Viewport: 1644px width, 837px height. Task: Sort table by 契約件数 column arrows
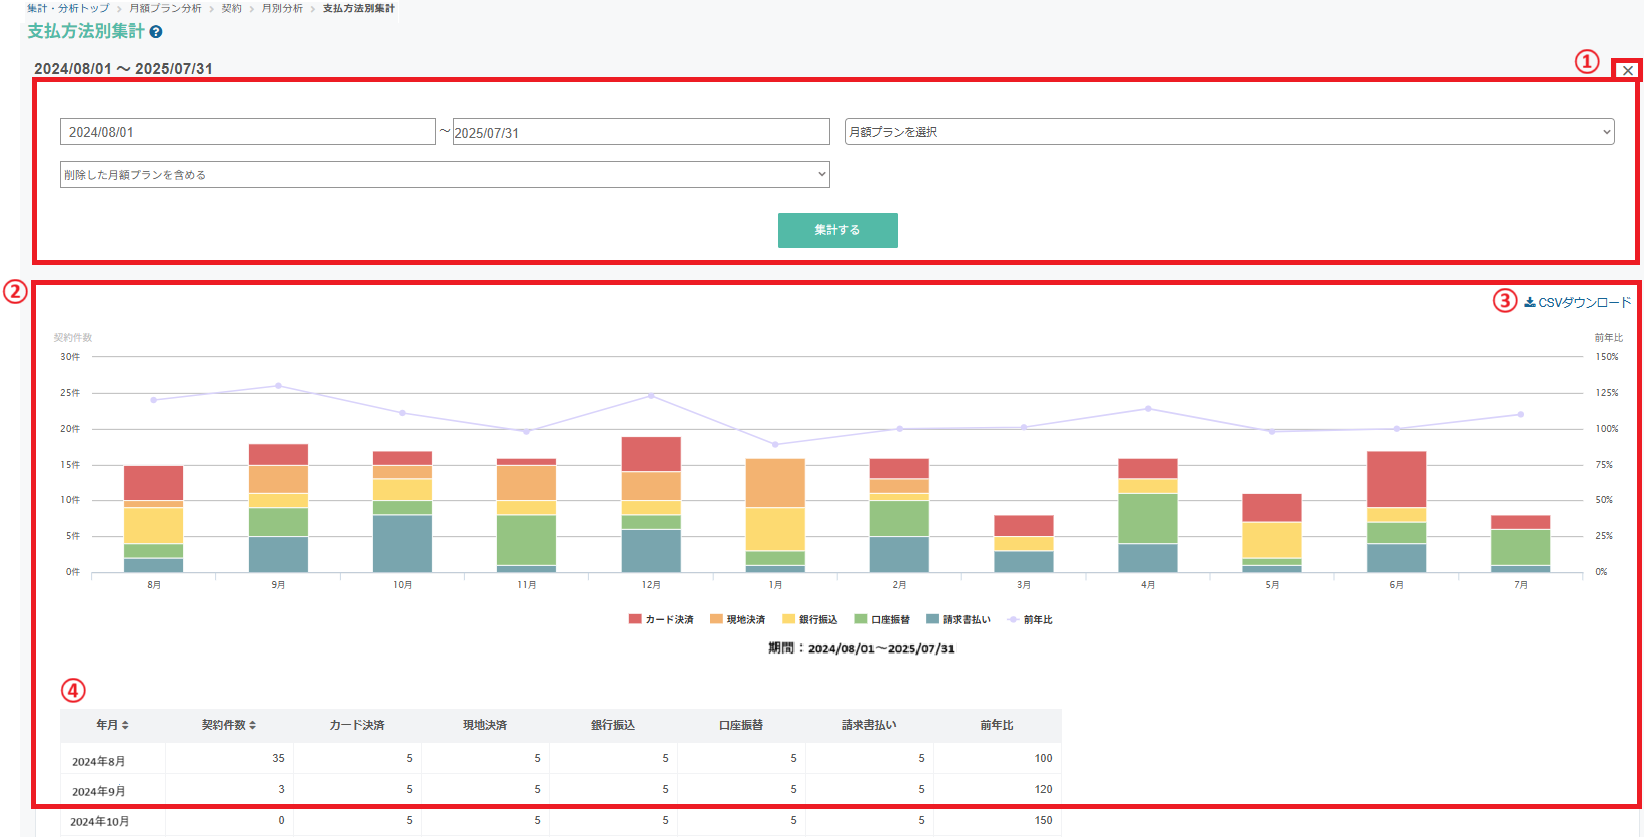pos(252,725)
